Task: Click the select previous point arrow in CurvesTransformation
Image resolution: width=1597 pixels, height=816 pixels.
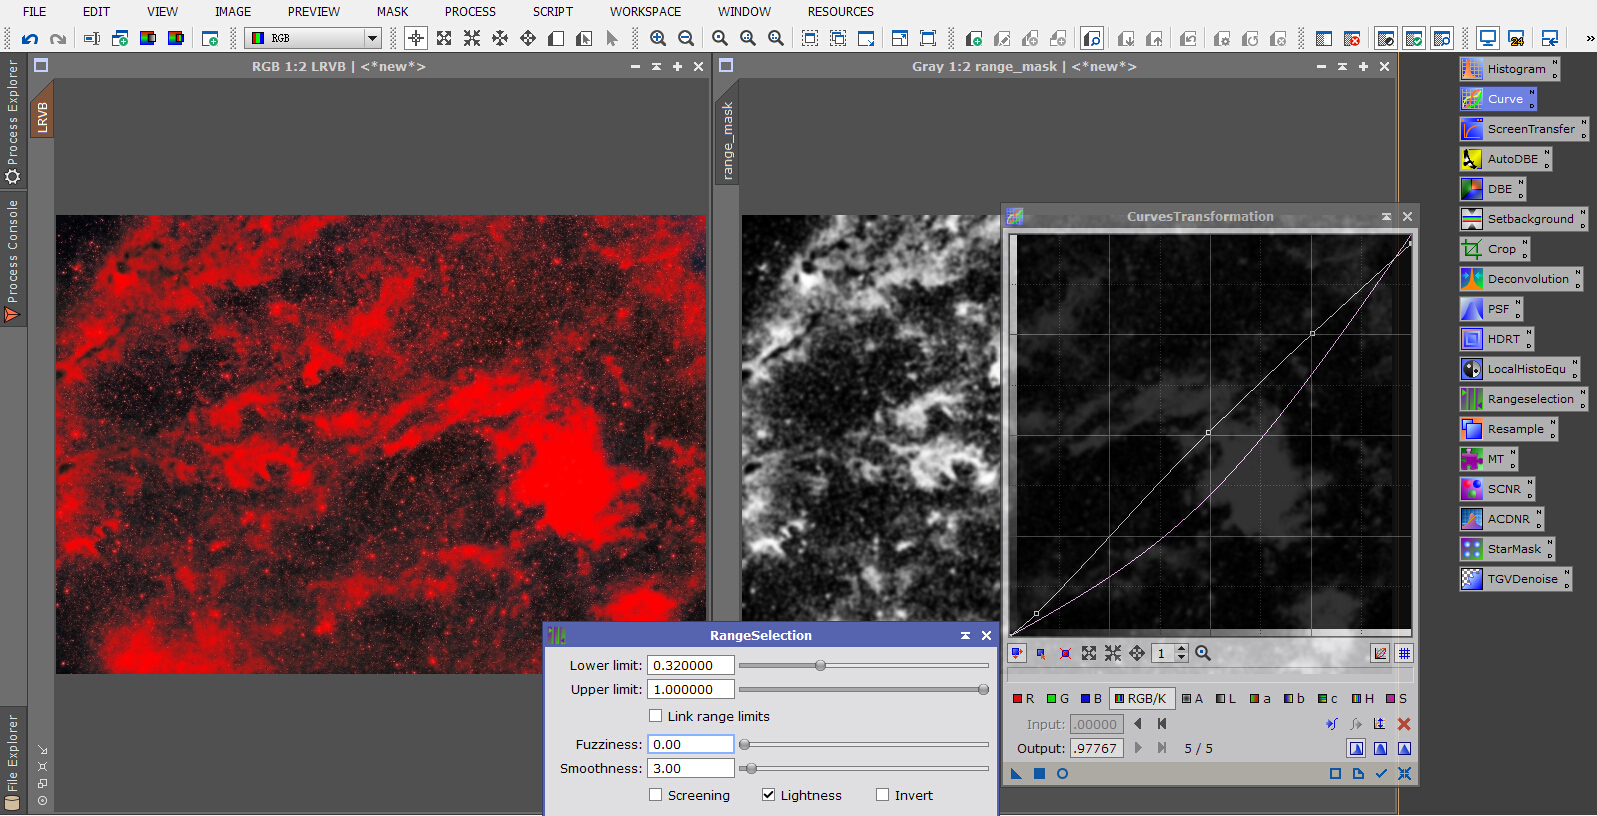Action: tap(1138, 724)
